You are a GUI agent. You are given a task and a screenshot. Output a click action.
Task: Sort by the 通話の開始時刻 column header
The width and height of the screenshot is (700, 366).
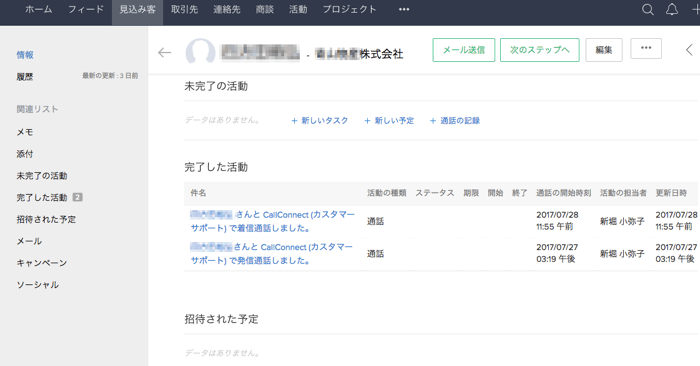pyautogui.click(x=563, y=193)
